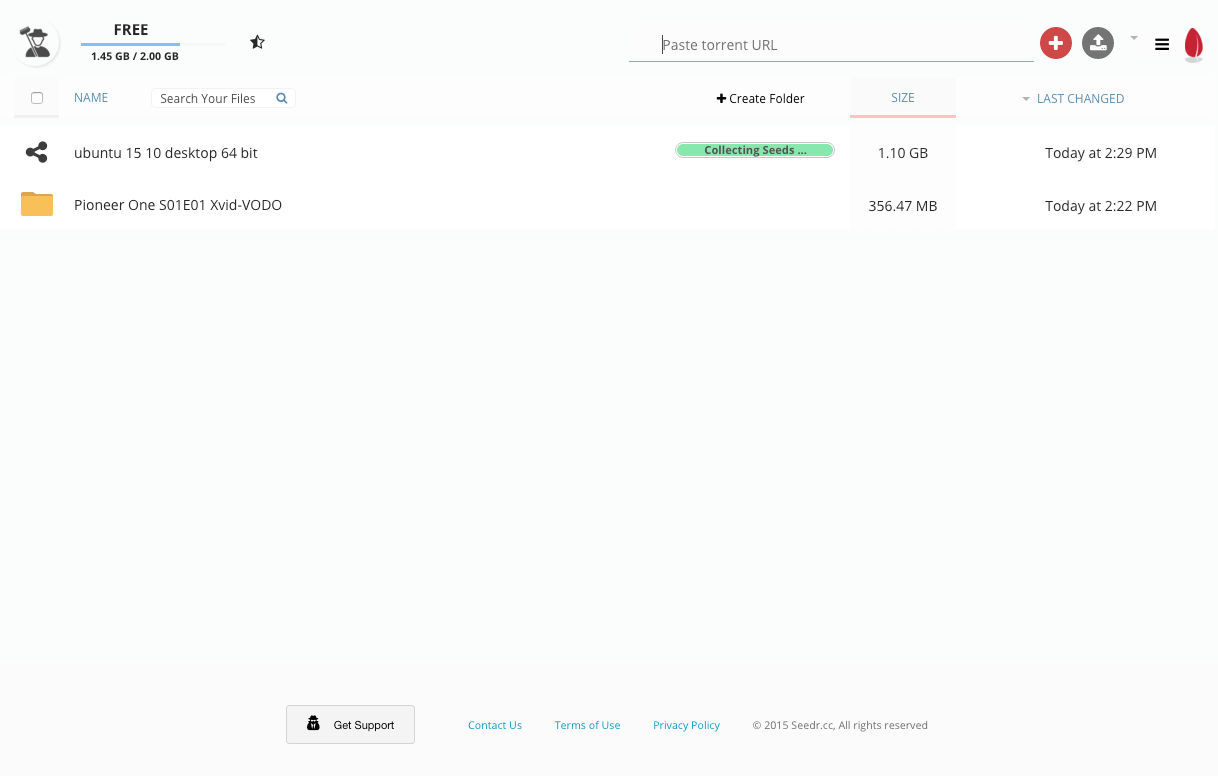Click the red plus add torrent button
This screenshot has width=1218, height=776.
click(x=1055, y=43)
